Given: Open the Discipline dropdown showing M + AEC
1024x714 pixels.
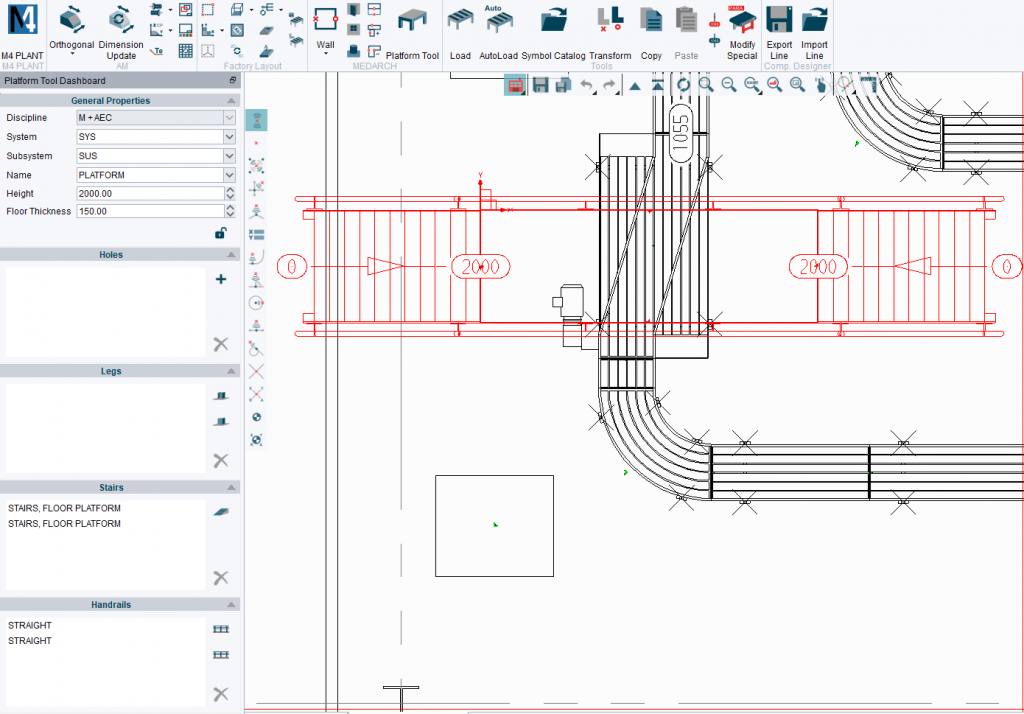Looking at the screenshot, I should (x=228, y=117).
